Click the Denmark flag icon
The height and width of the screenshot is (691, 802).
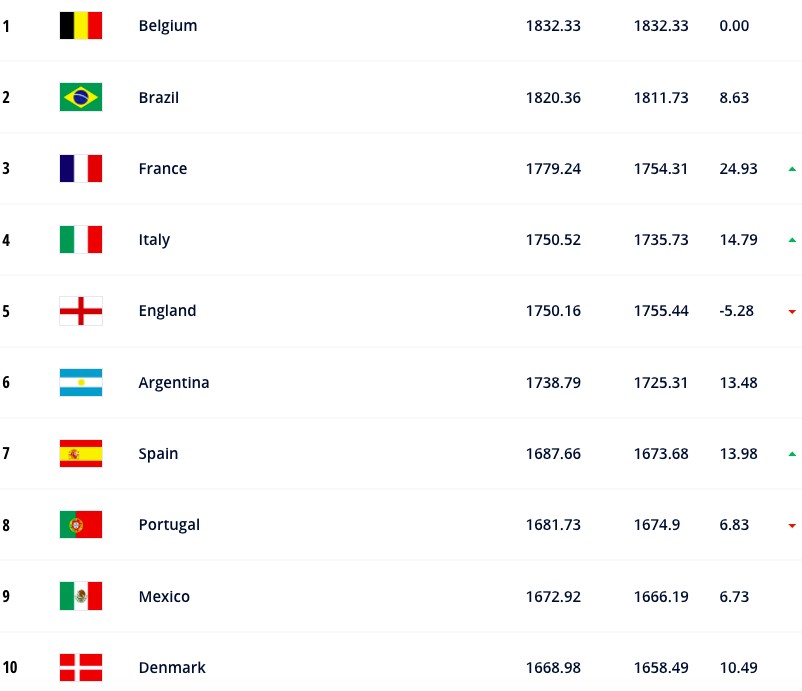(81, 667)
